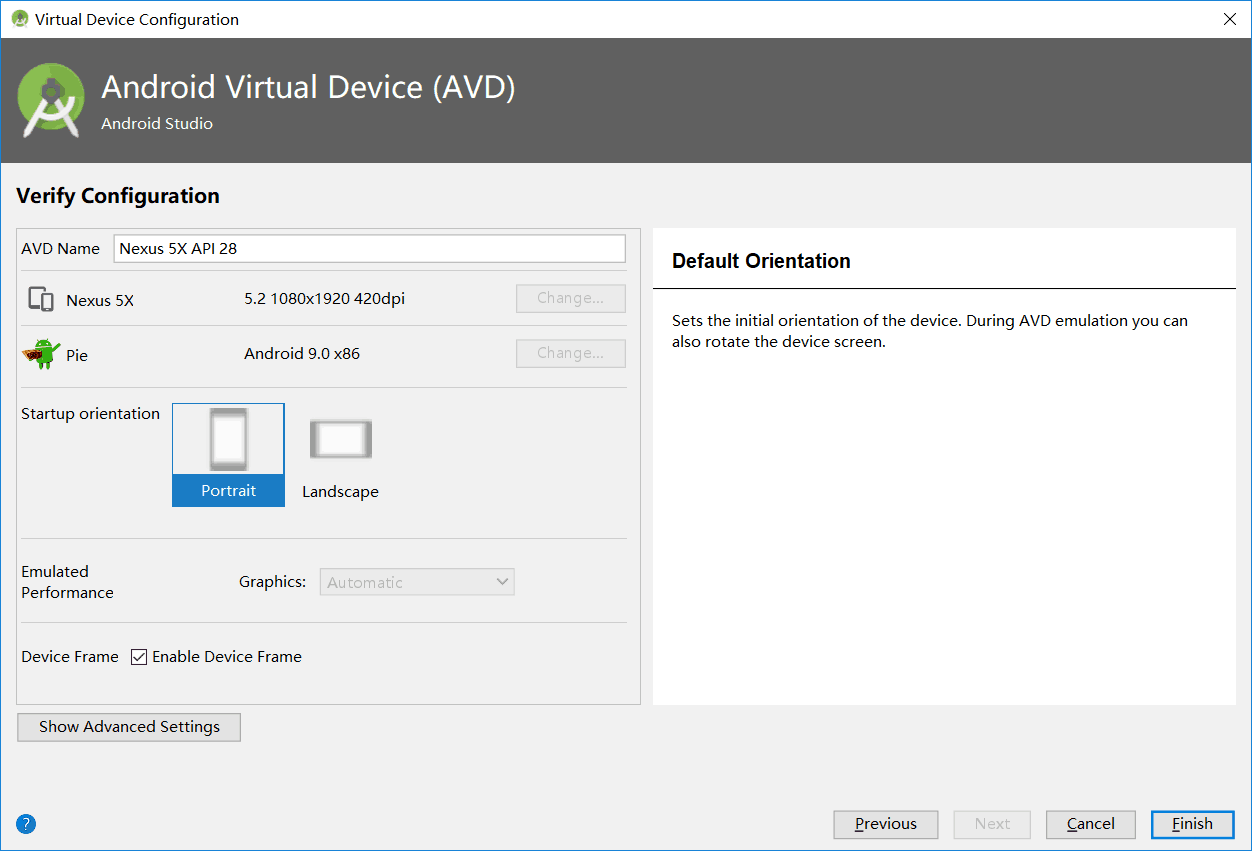This screenshot has height=851, width=1252.
Task: Click the 'Verify Configuration' heading
Action: pos(118,196)
